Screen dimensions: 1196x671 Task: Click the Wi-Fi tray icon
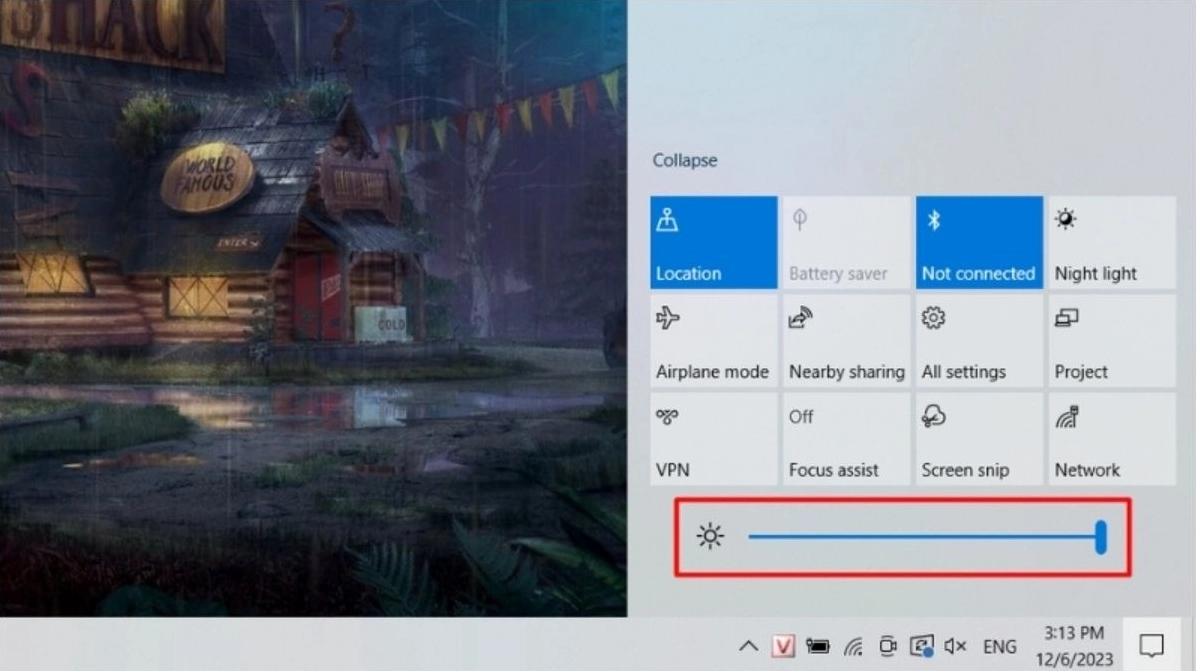(x=853, y=646)
